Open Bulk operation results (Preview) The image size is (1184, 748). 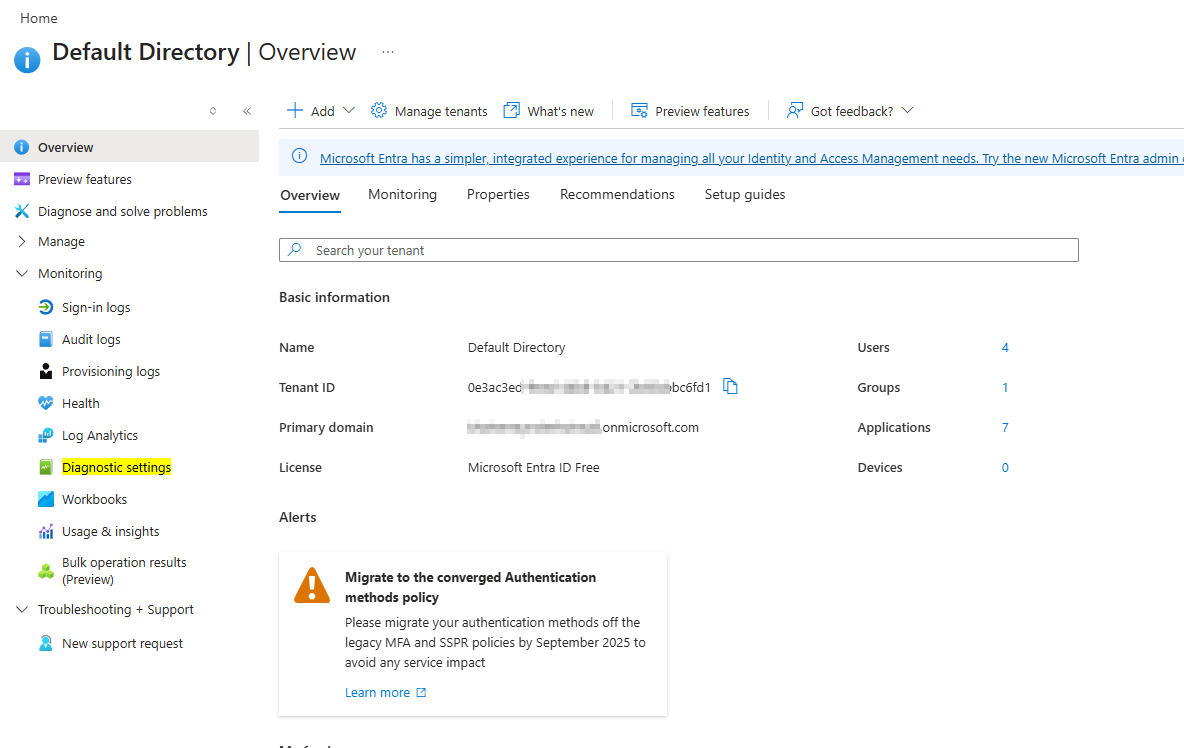coord(124,571)
